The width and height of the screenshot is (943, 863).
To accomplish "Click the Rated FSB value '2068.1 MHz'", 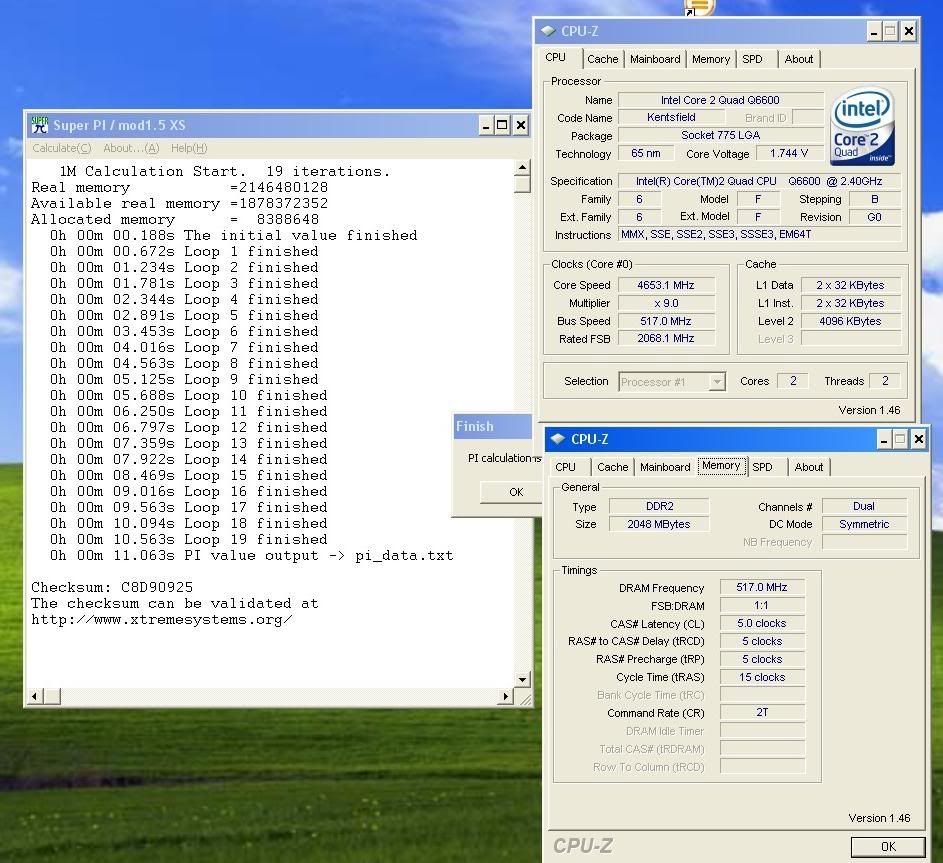I will 666,339.
